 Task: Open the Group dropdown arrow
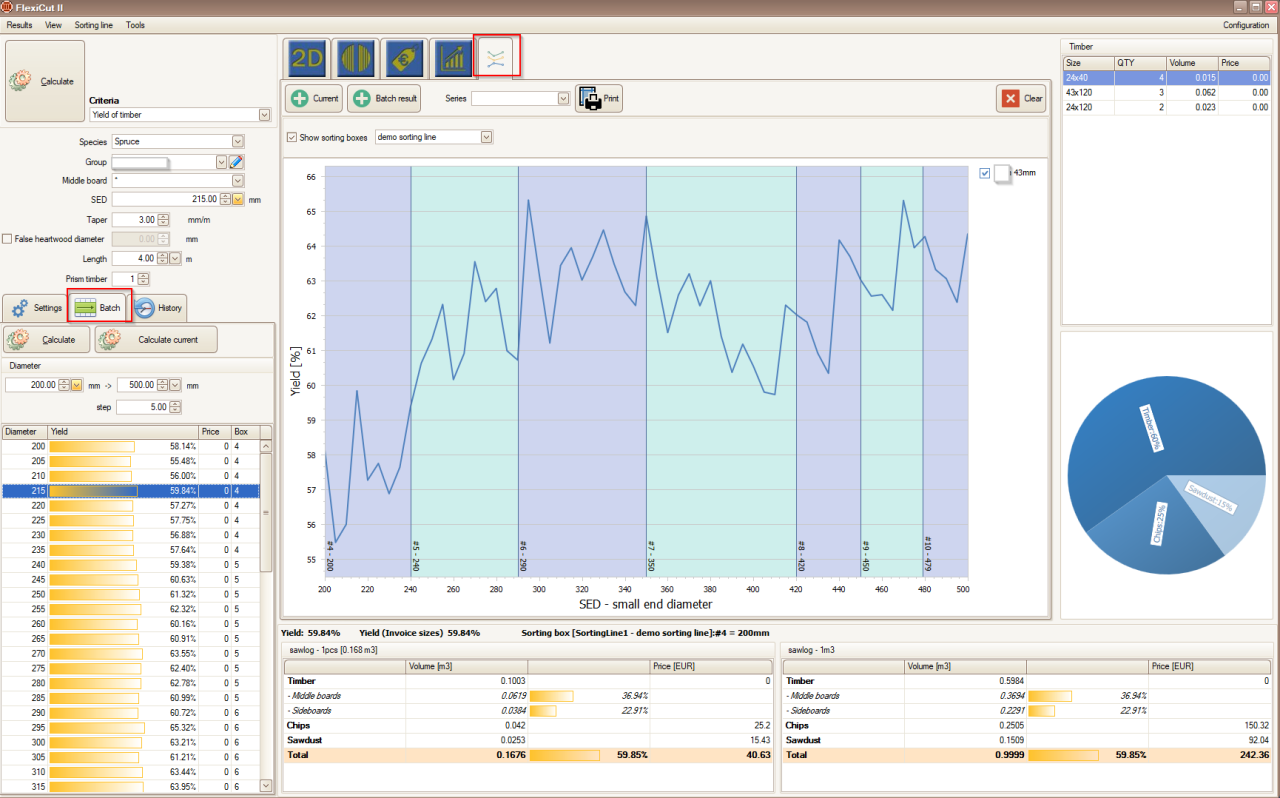pos(221,162)
